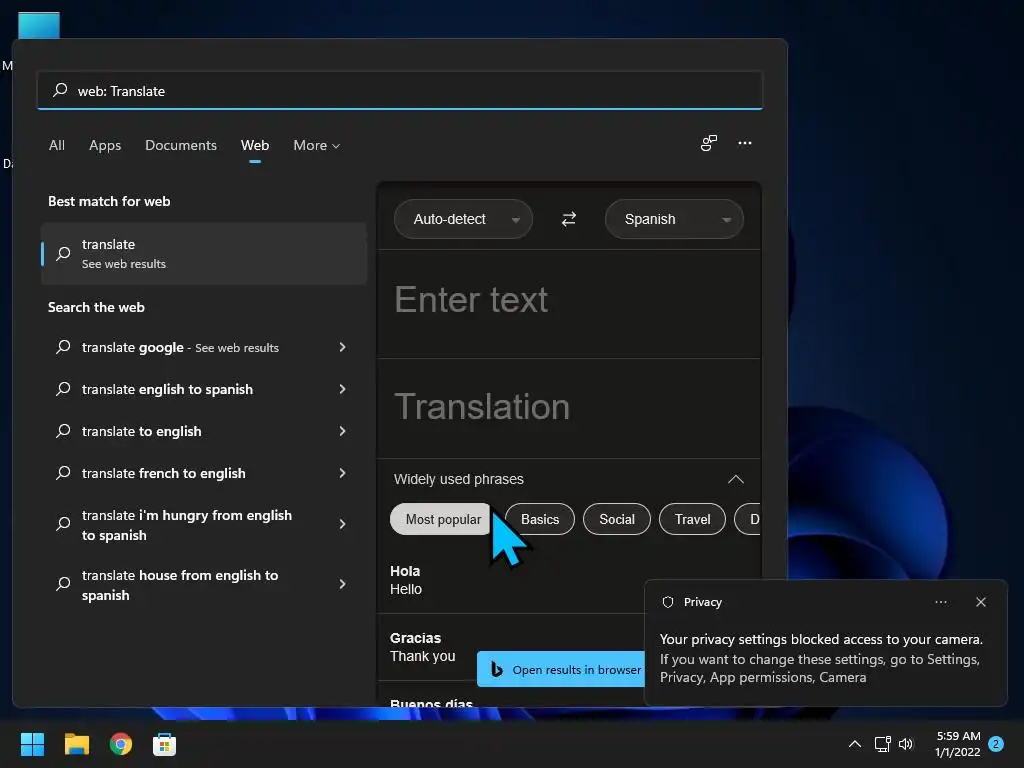This screenshot has width=1024, height=768.
Task: Click the swap languages arrows icon
Action: [x=569, y=219]
